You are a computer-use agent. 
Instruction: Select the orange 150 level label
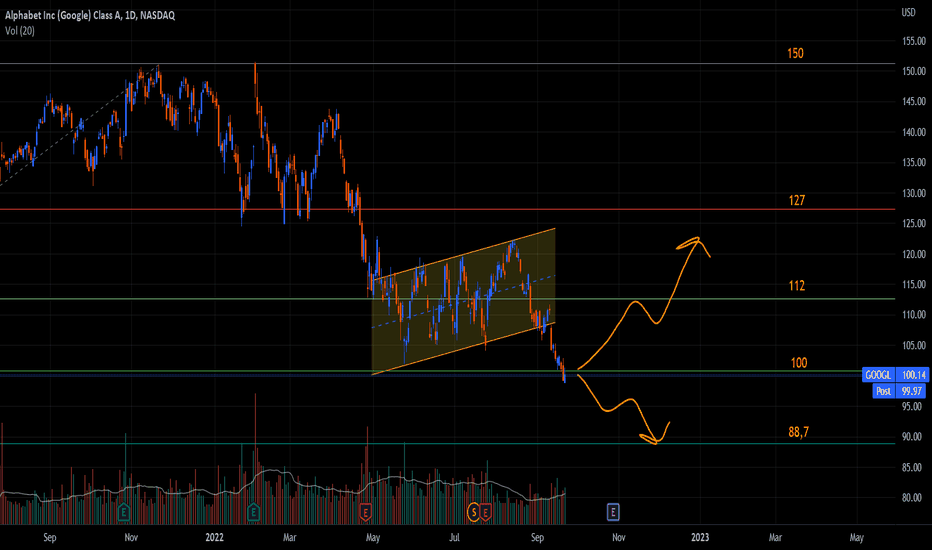click(795, 54)
